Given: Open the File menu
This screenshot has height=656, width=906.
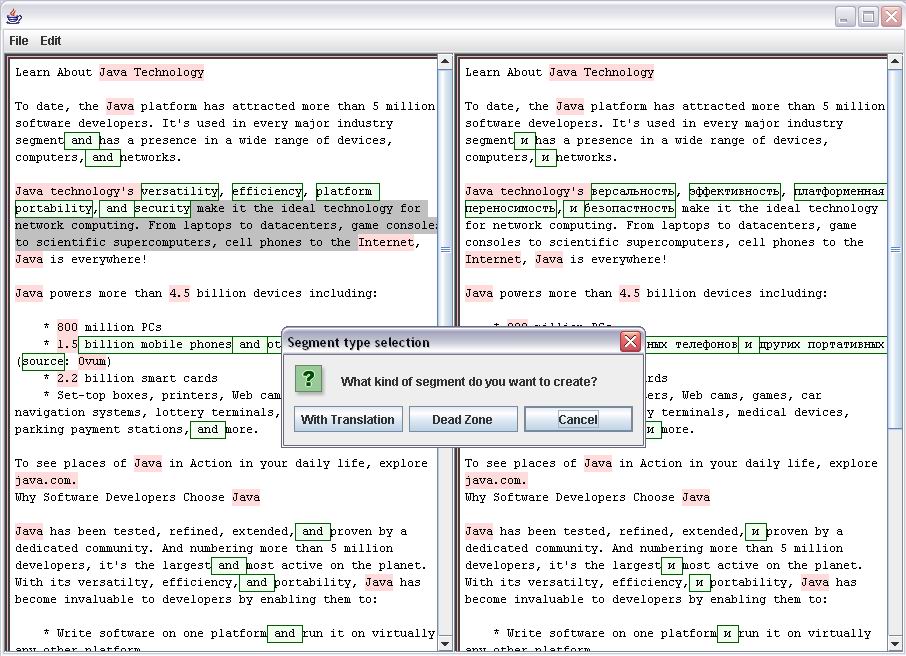Looking at the screenshot, I should point(18,41).
